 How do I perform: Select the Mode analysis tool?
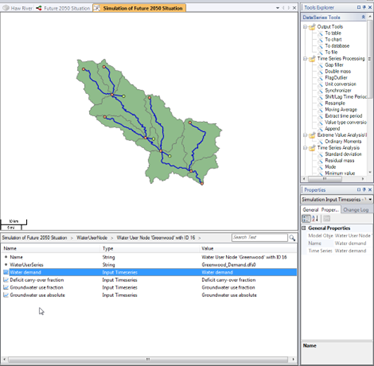click(x=330, y=167)
